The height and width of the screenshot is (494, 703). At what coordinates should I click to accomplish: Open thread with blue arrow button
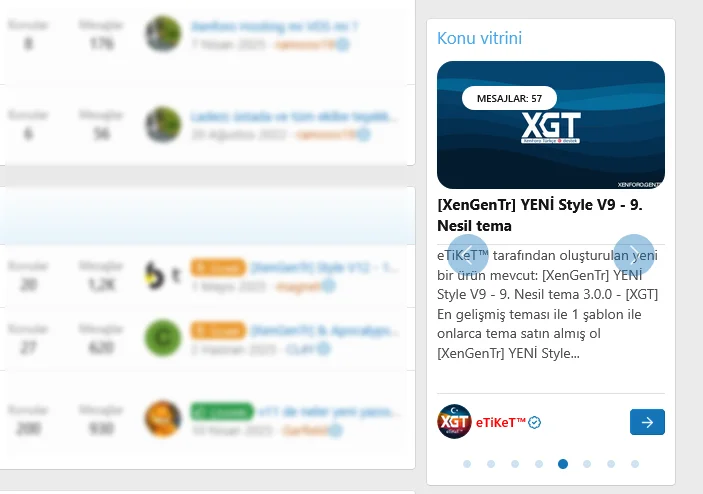[x=647, y=422]
